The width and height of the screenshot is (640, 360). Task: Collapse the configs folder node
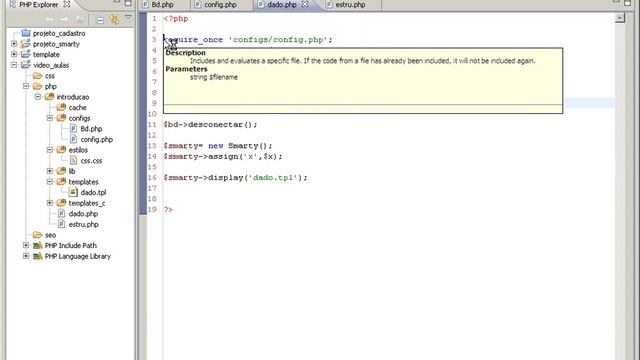(x=50, y=118)
